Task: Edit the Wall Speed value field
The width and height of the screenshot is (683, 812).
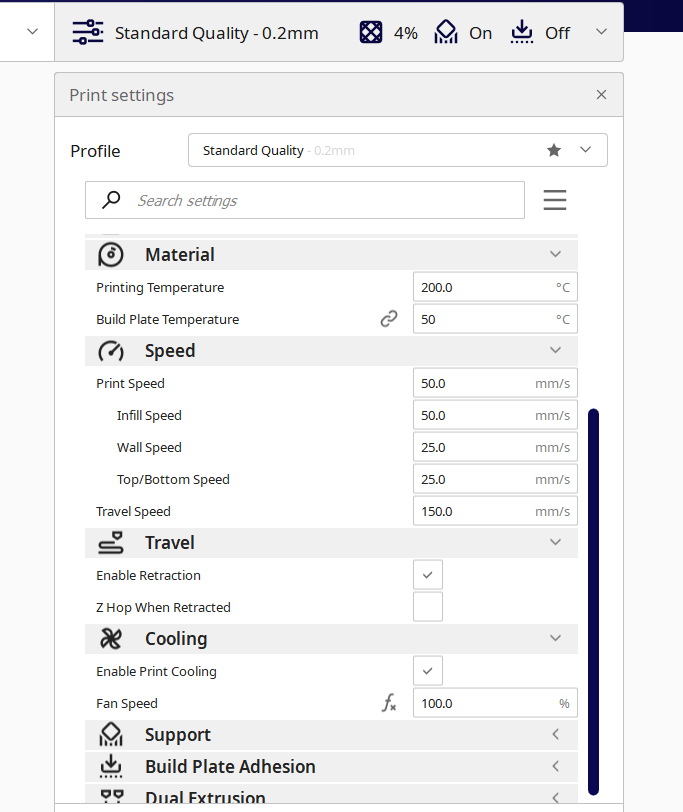Action: [495, 447]
